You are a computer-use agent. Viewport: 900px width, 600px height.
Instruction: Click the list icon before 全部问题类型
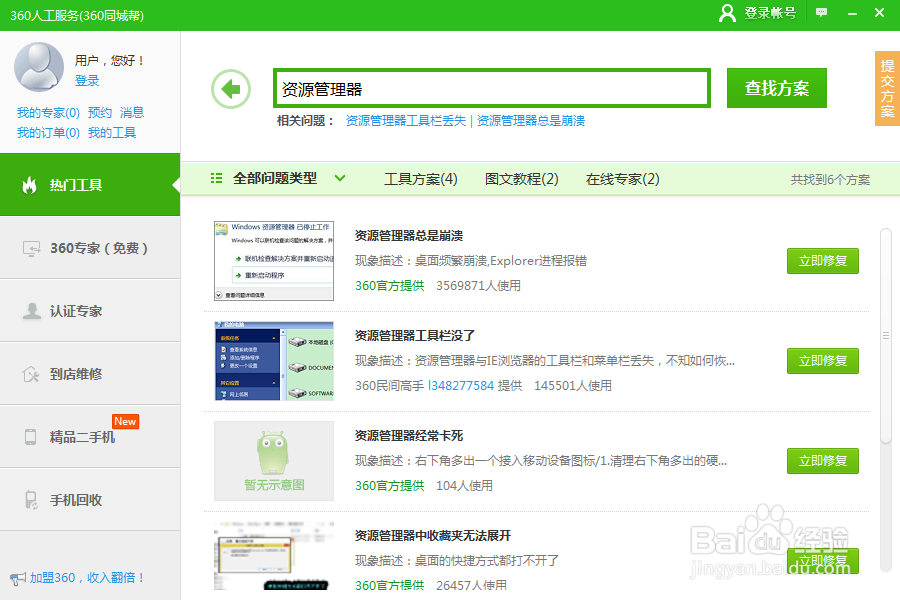216,178
